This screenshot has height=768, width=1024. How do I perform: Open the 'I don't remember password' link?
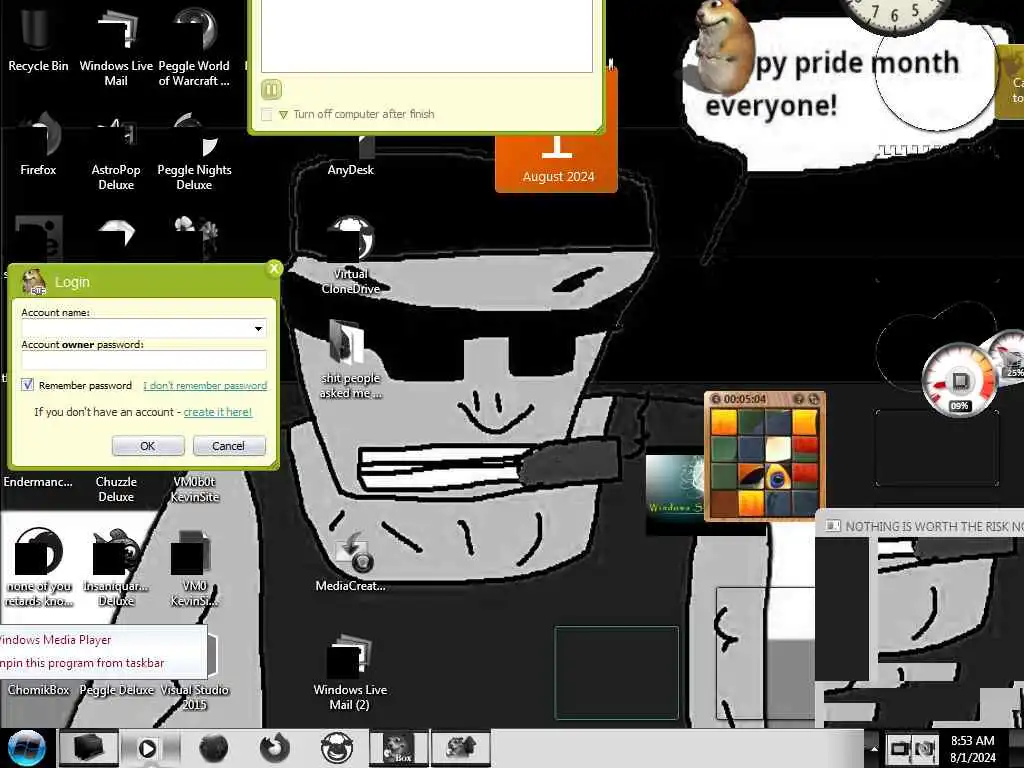pos(205,385)
